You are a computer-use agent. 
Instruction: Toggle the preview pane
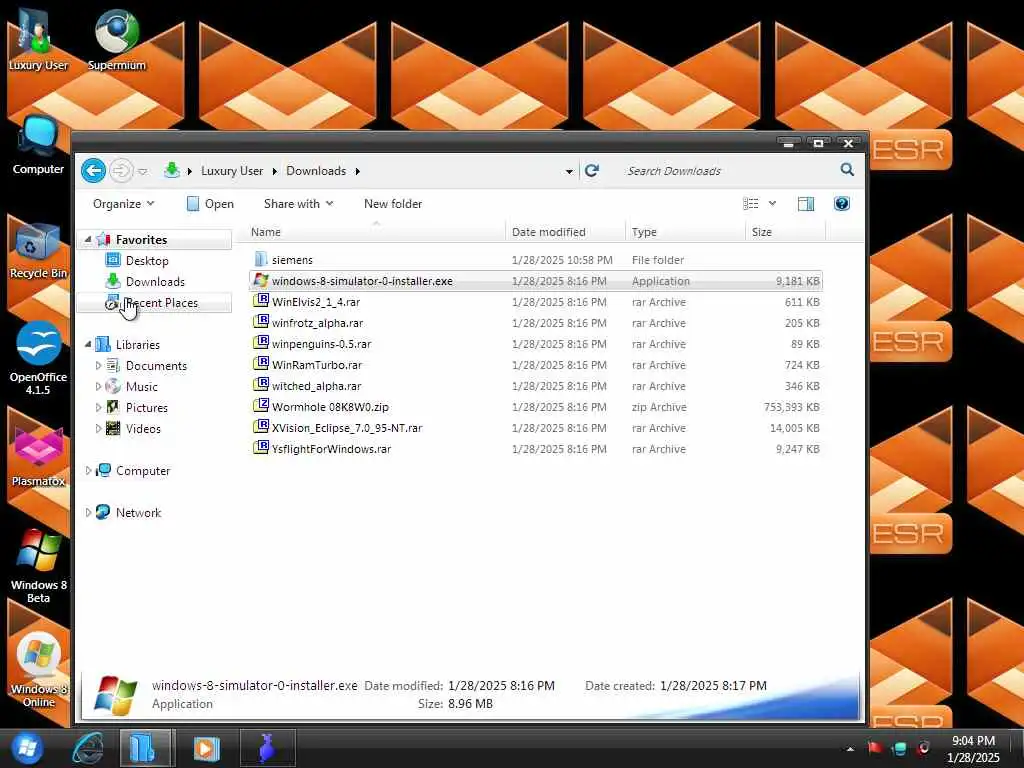click(806, 204)
